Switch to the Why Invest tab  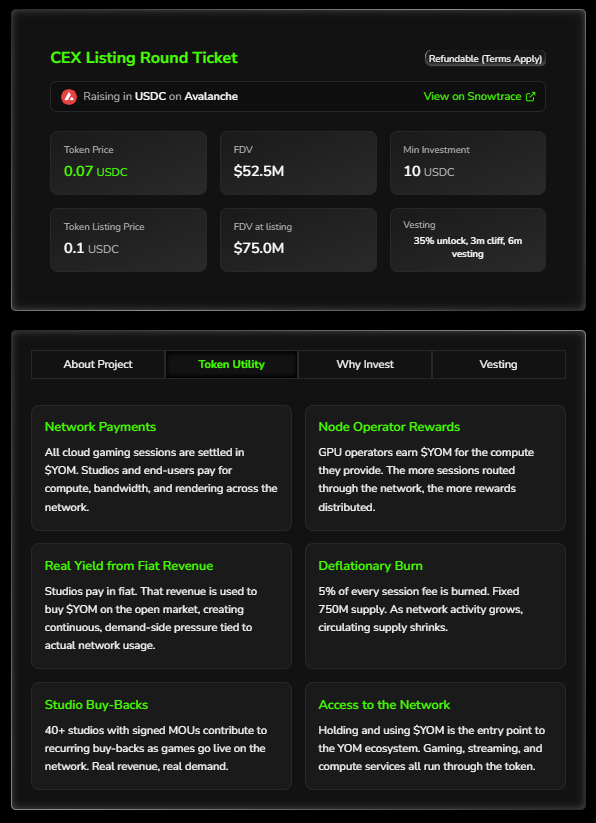tap(365, 364)
